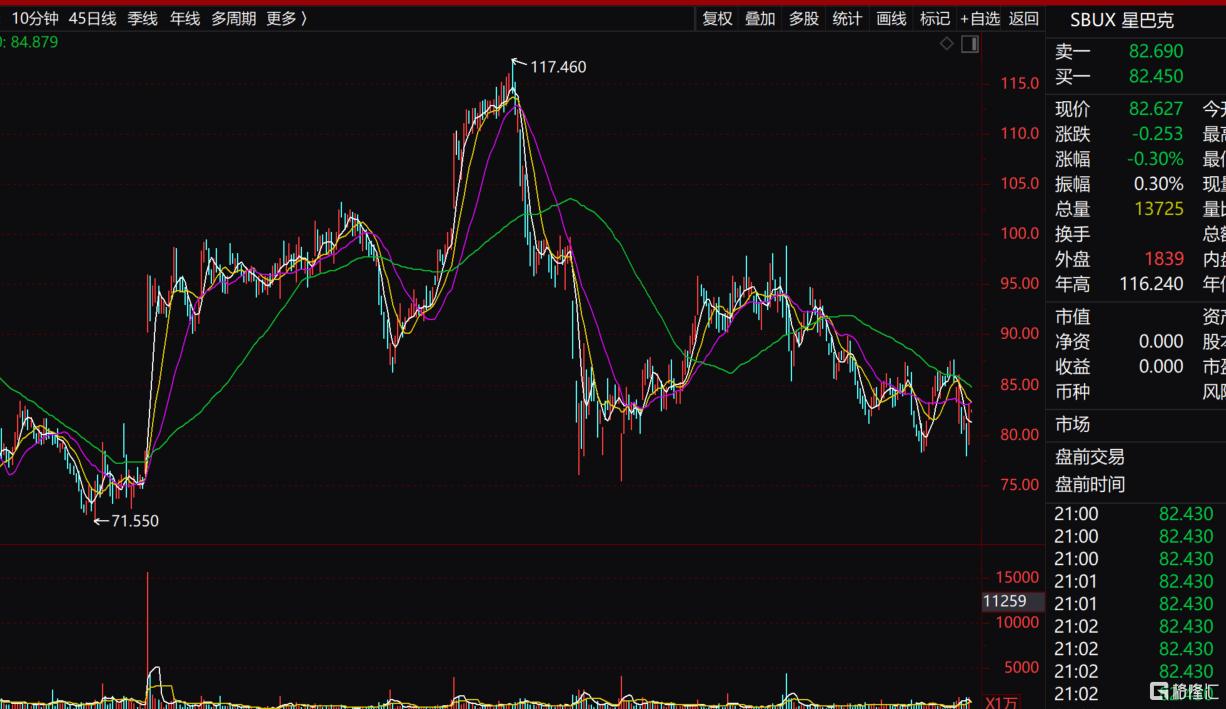Viewport: 1226px width, 709px height.
Task: Click the 117.460 high price marker
Action: tap(558, 67)
